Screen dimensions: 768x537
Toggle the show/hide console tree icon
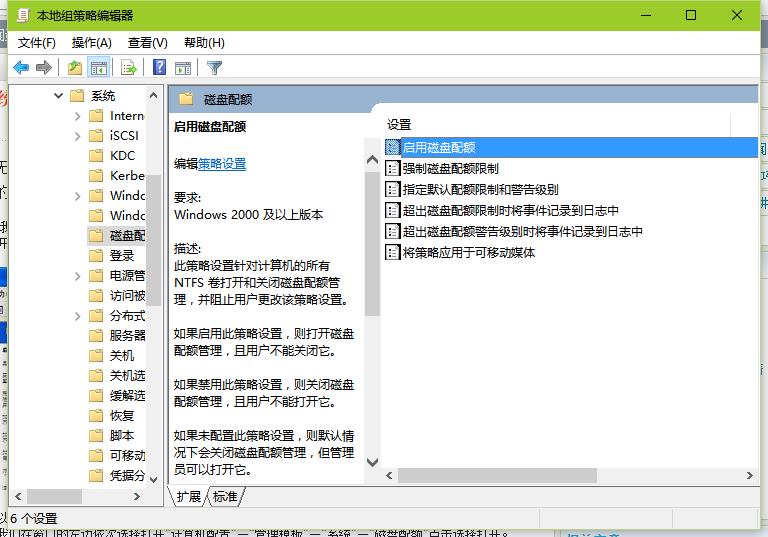pos(98,68)
